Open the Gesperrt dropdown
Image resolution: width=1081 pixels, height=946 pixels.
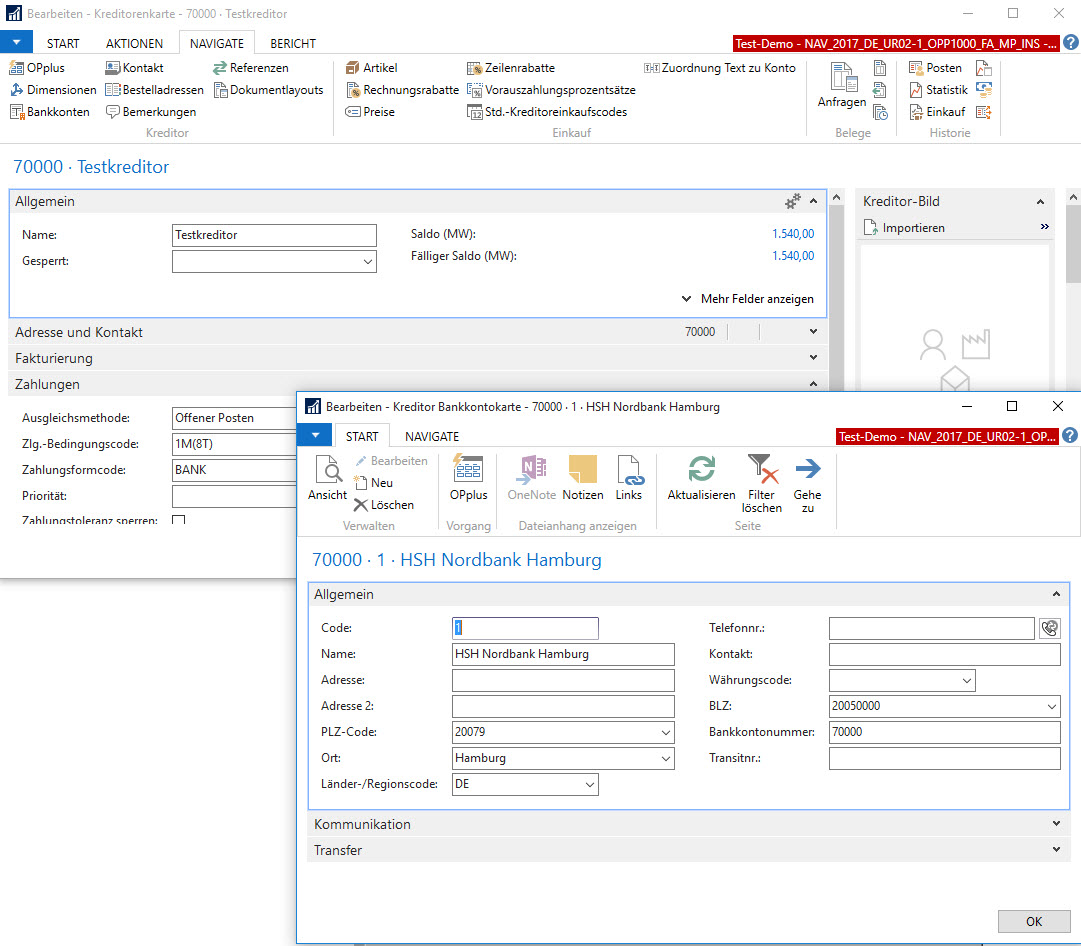coord(367,261)
